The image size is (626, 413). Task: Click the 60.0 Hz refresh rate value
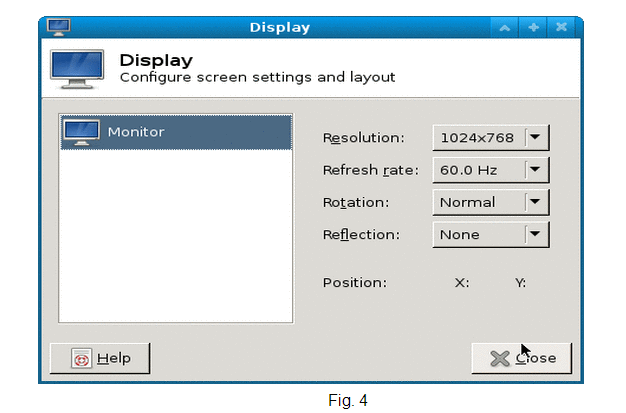pos(469,170)
